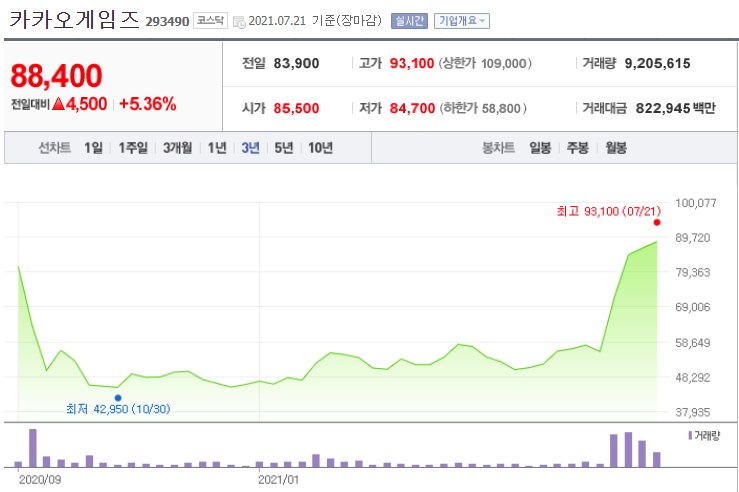Click the 최저 42,950 (10/30) label
Screen dimensions: 739x492
coord(118,409)
